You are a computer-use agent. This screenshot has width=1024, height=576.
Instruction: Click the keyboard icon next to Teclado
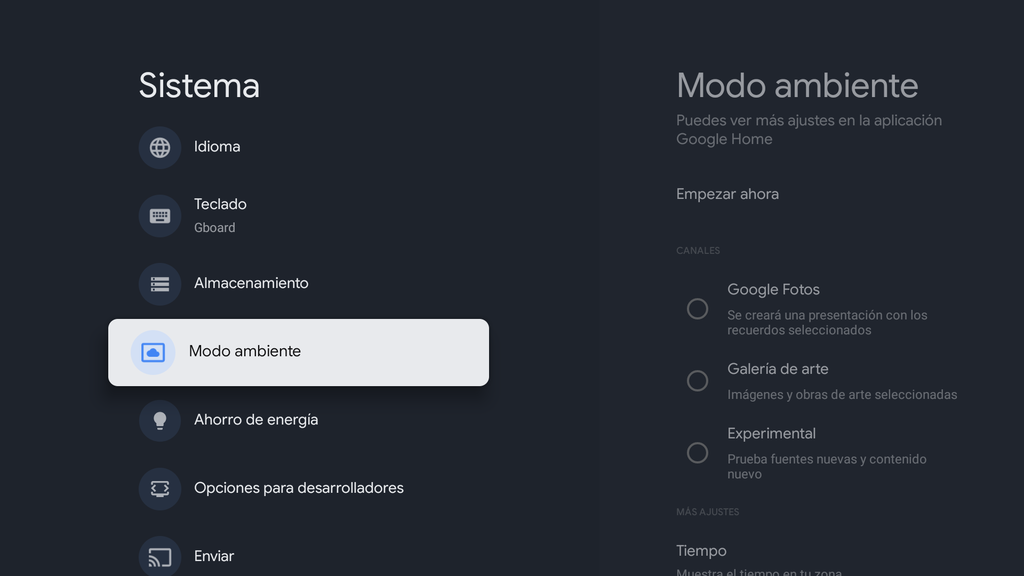point(160,216)
